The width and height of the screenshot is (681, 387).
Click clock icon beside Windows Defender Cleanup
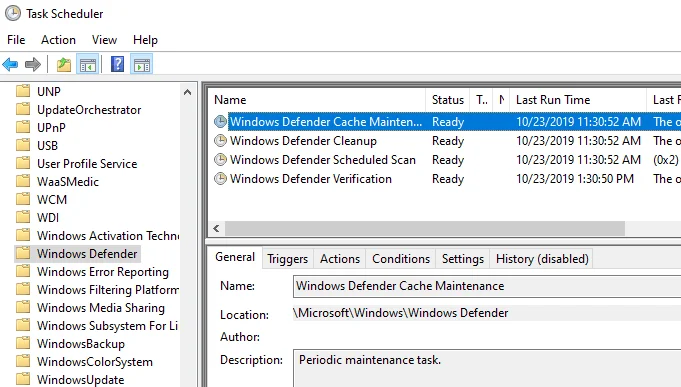(x=221, y=141)
